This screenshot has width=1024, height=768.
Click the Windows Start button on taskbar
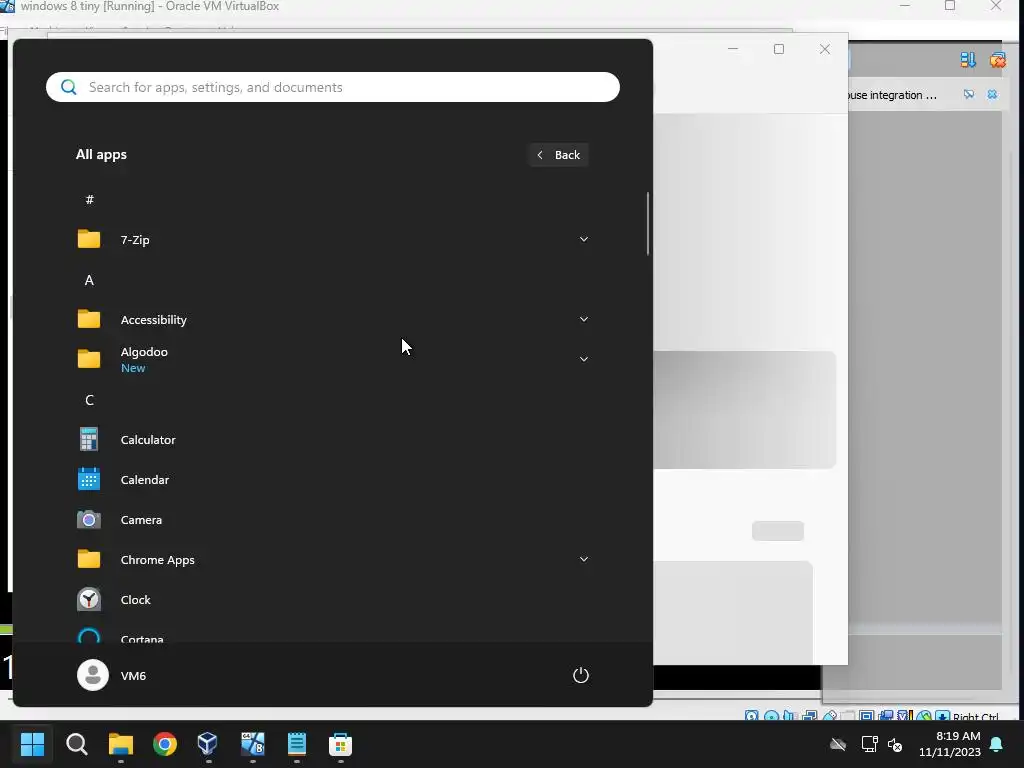tap(32, 744)
